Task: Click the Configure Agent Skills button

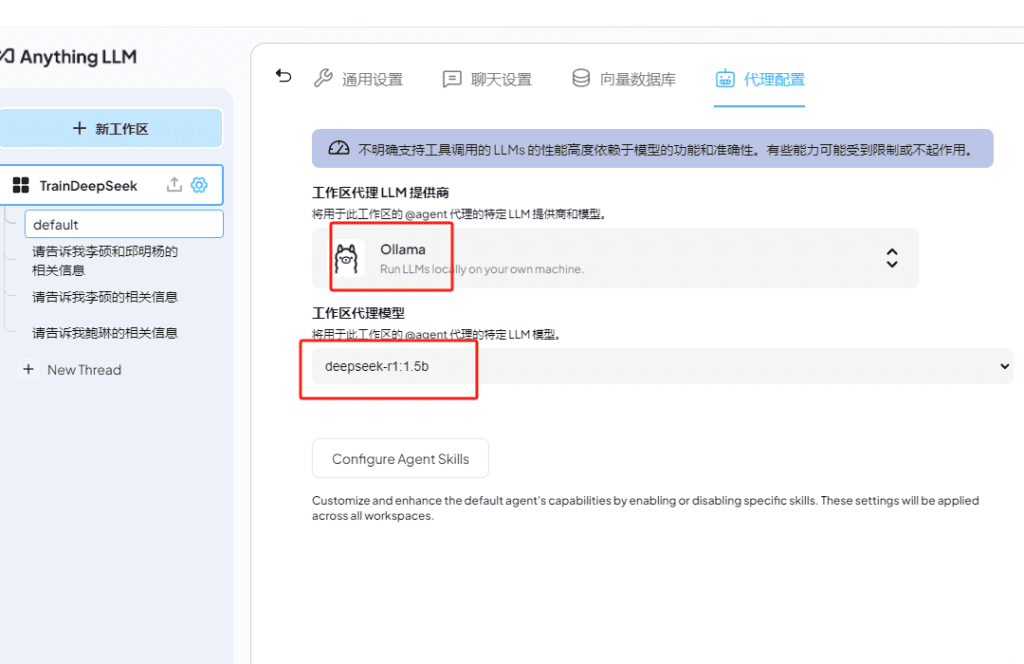Action: click(x=400, y=459)
